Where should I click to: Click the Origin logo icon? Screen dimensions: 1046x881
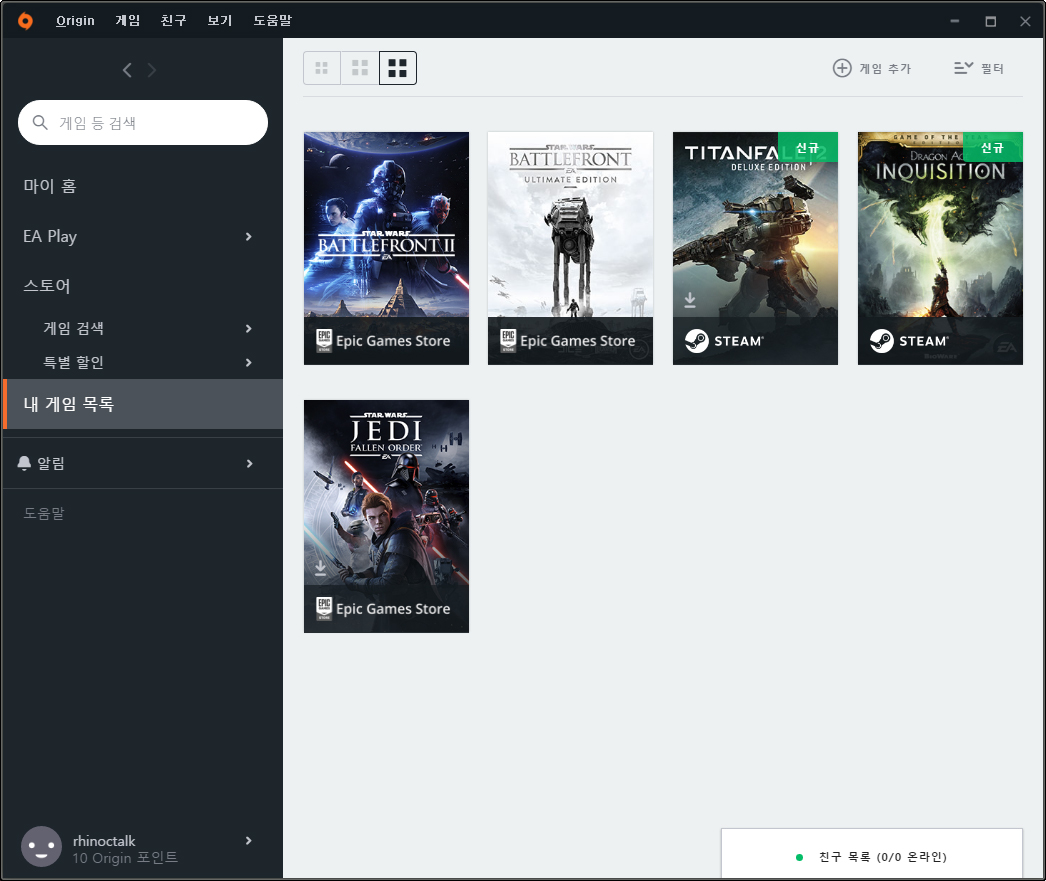(25, 21)
